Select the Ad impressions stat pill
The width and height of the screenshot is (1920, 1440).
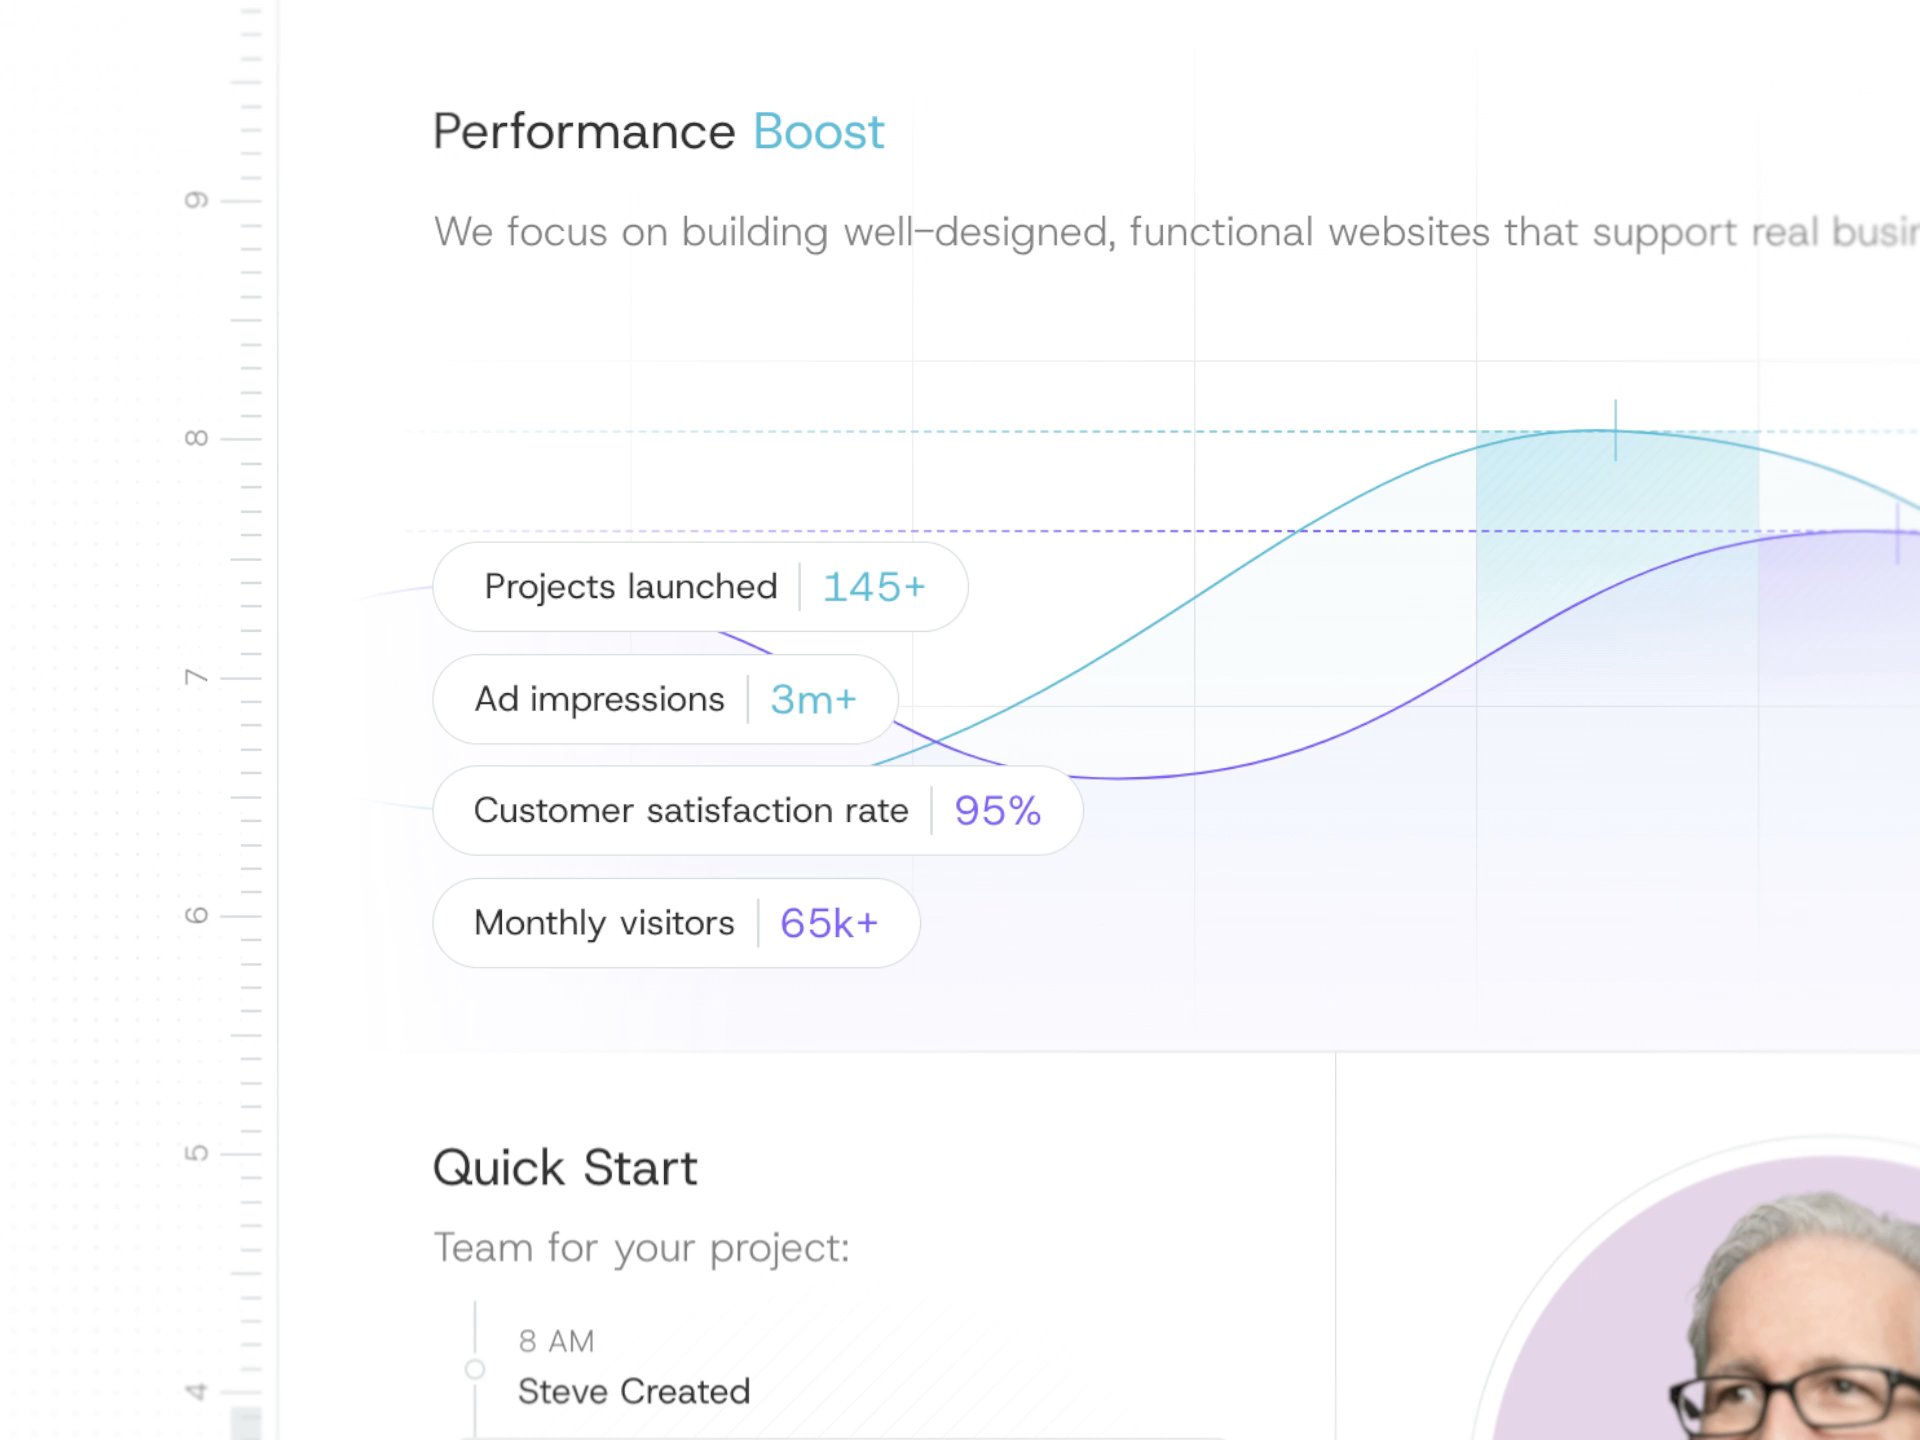pyautogui.click(x=665, y=699)
